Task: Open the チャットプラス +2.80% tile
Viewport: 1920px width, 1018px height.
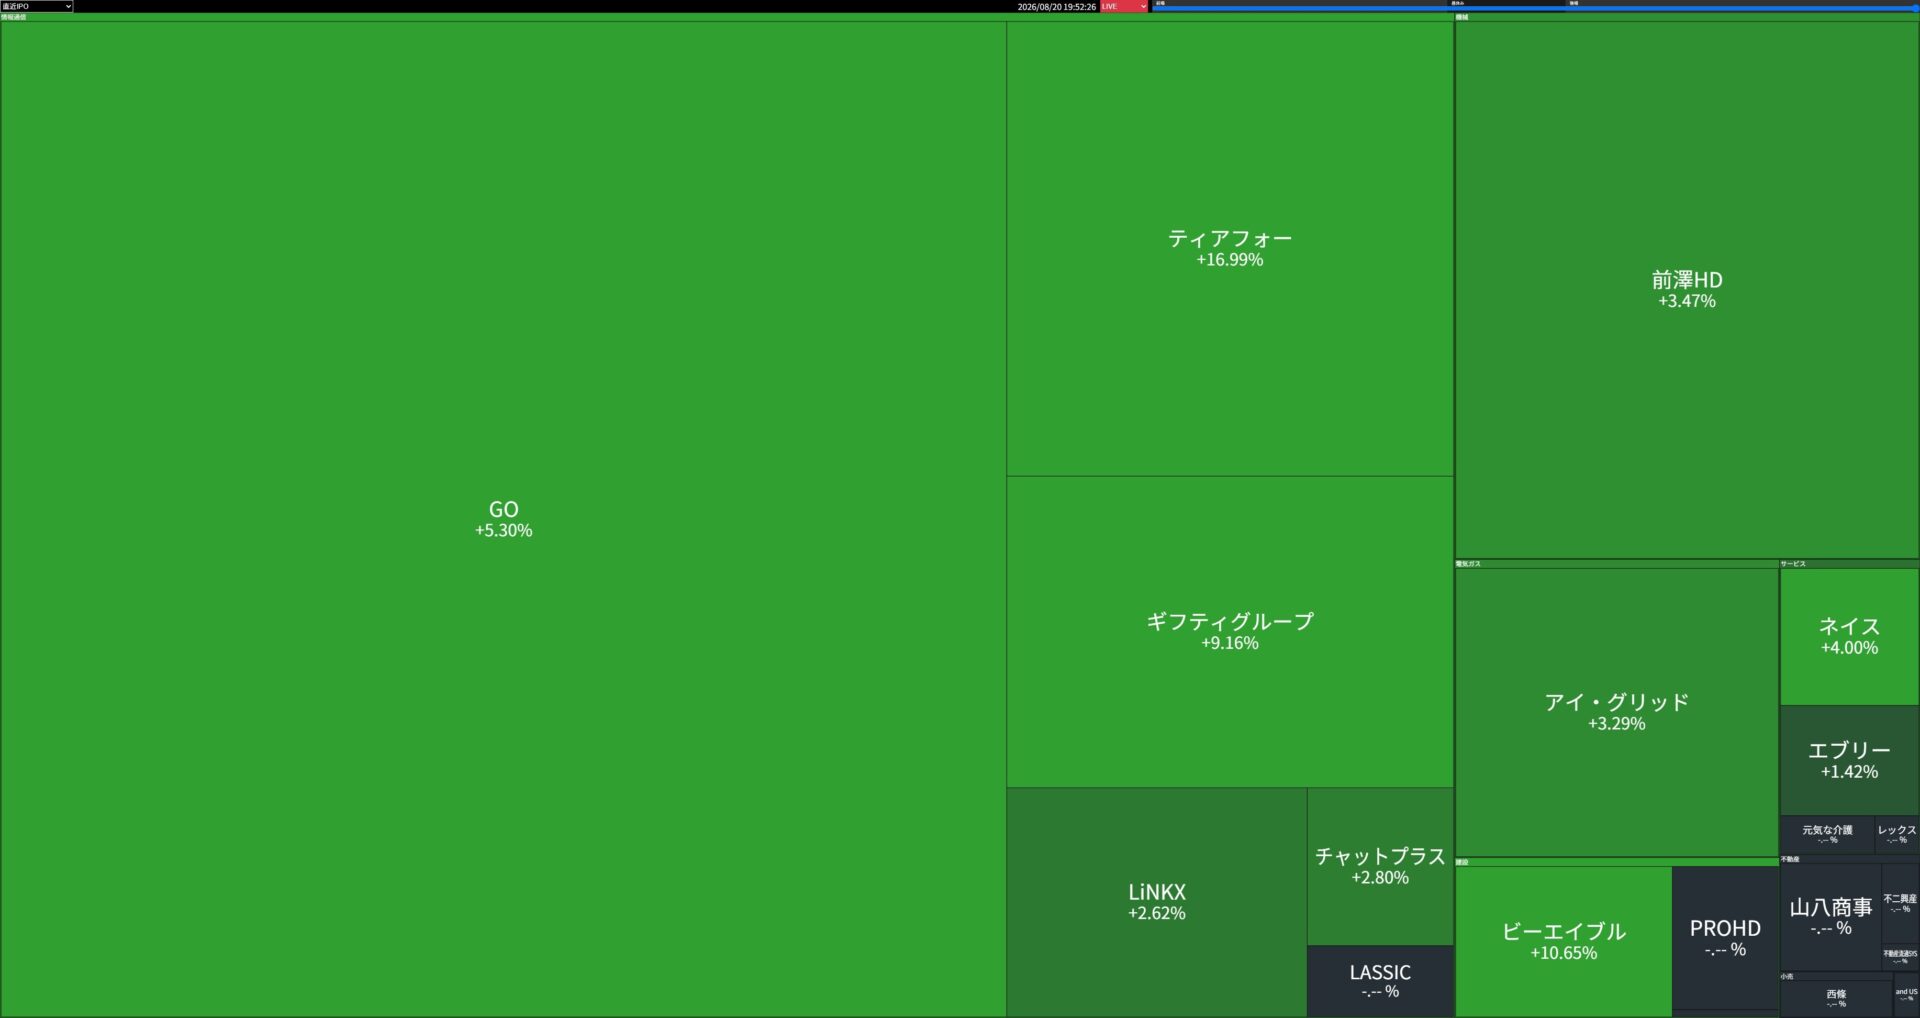Action: coord(1380,866)
